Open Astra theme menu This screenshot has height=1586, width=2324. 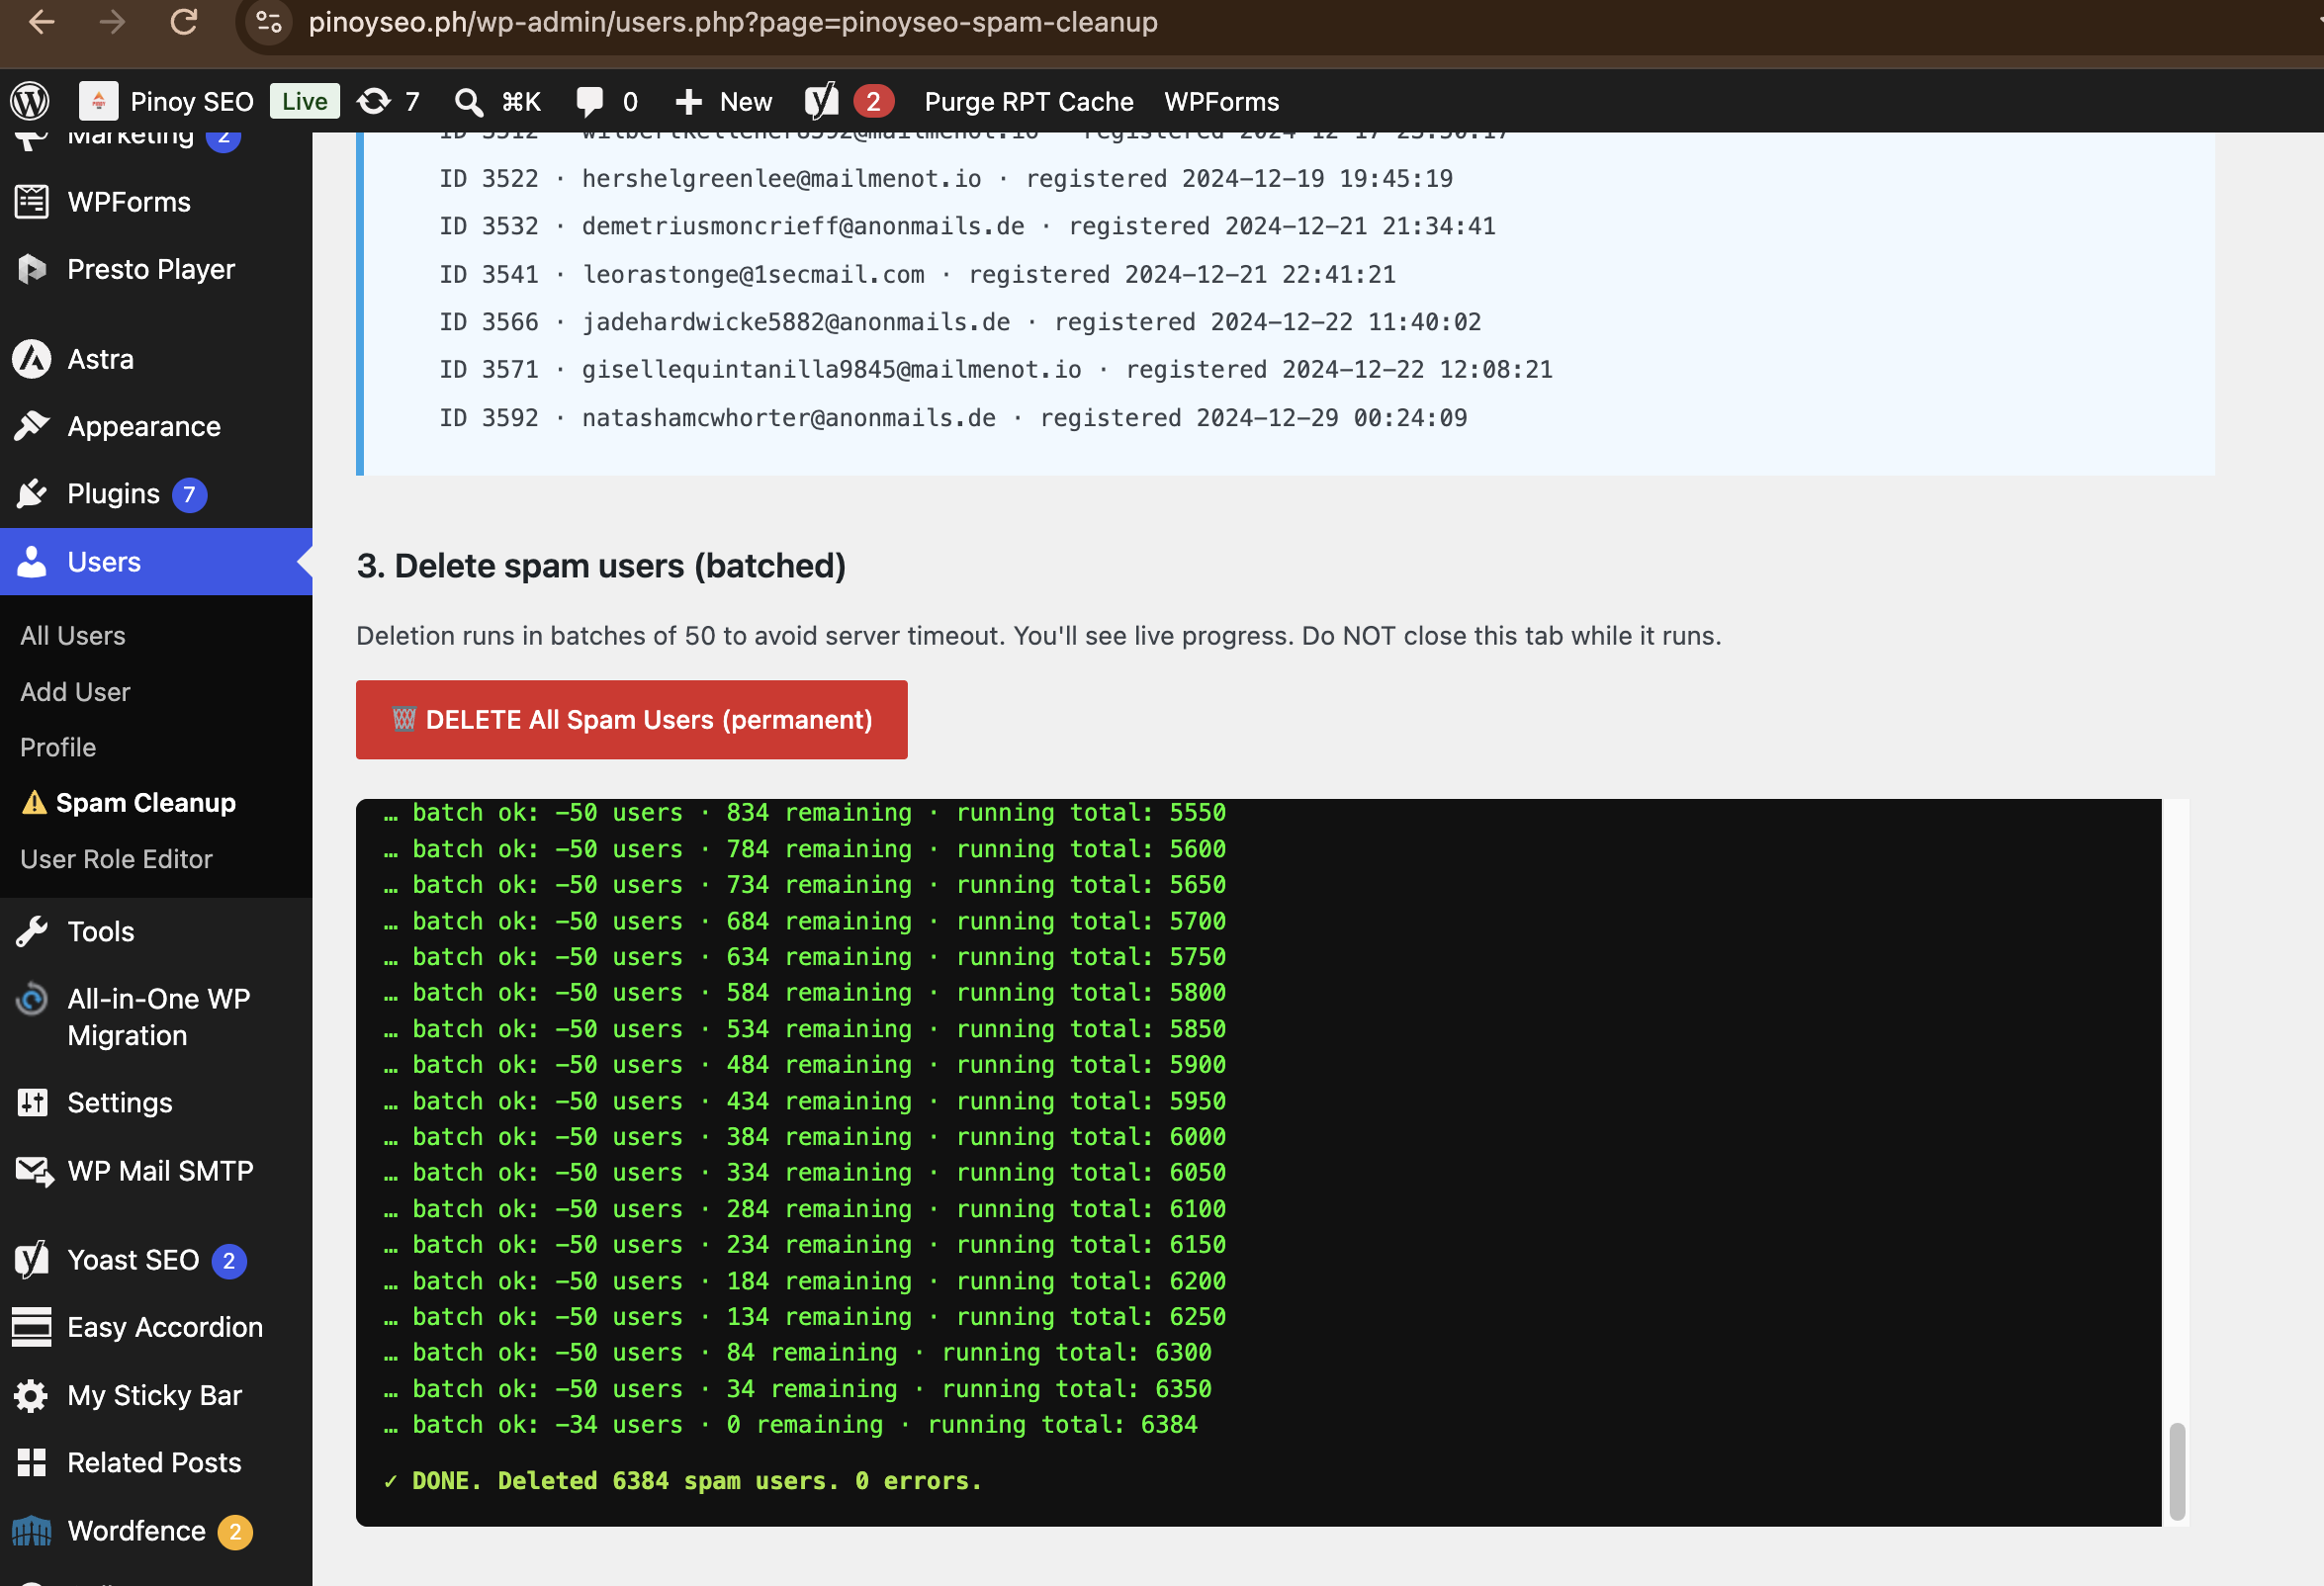click(x=100, y=359)
